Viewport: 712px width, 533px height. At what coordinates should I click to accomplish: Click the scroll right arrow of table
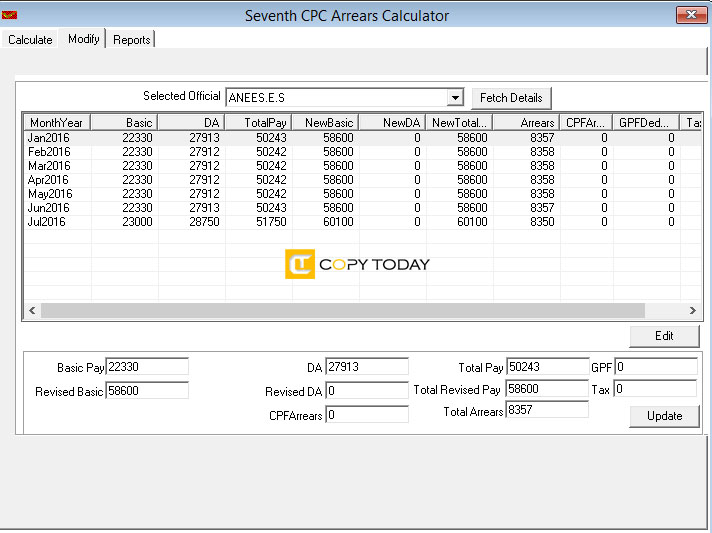pos(692,311)
